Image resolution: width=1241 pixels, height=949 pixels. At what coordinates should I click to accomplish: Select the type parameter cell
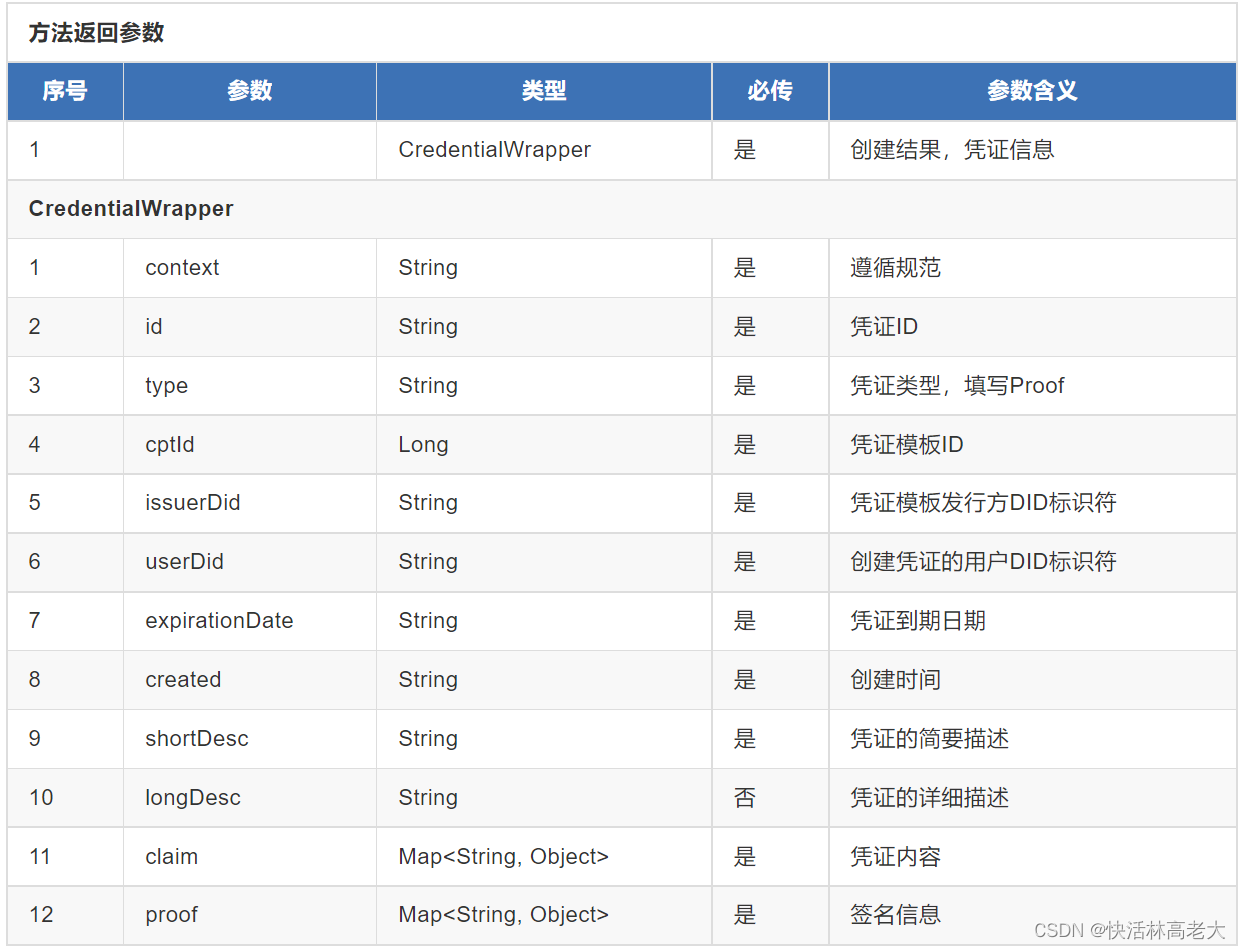tap(165, 385)
